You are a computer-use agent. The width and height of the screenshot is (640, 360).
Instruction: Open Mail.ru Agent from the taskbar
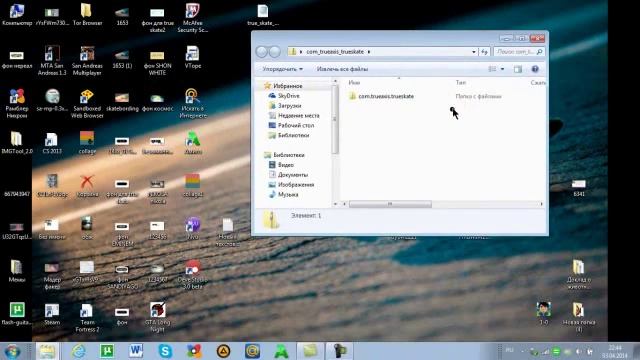(252, 351)
